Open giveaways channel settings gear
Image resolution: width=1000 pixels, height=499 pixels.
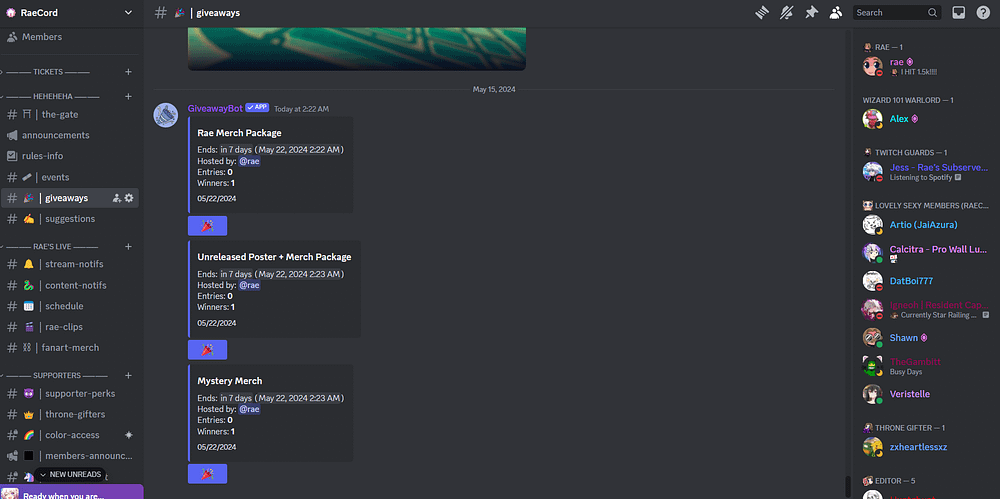[129, 198]
